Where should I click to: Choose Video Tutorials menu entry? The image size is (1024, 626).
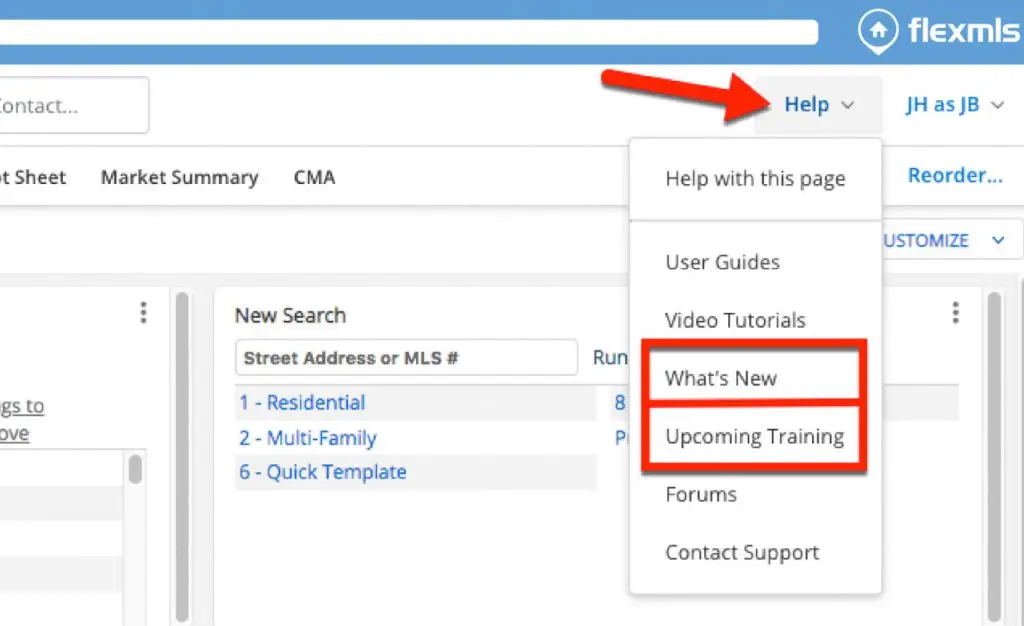tap(735, 320)
